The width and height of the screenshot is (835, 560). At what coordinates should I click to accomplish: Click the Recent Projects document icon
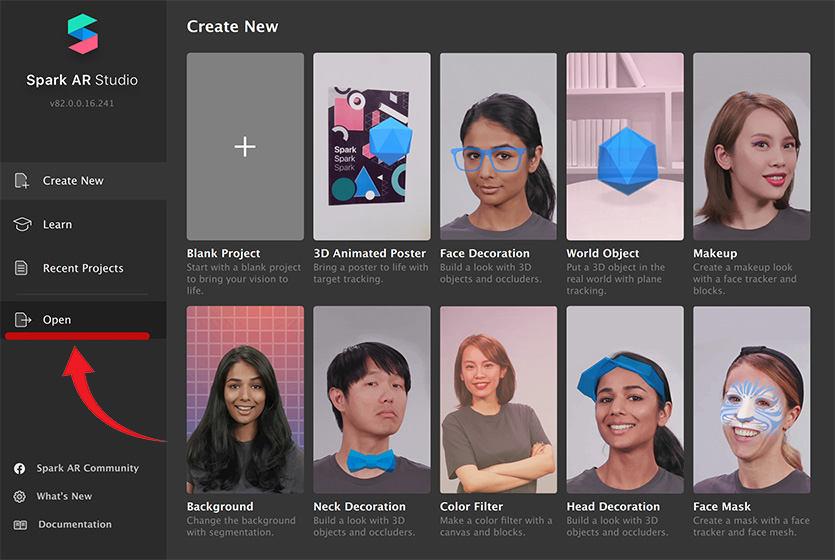coord(21,268)
